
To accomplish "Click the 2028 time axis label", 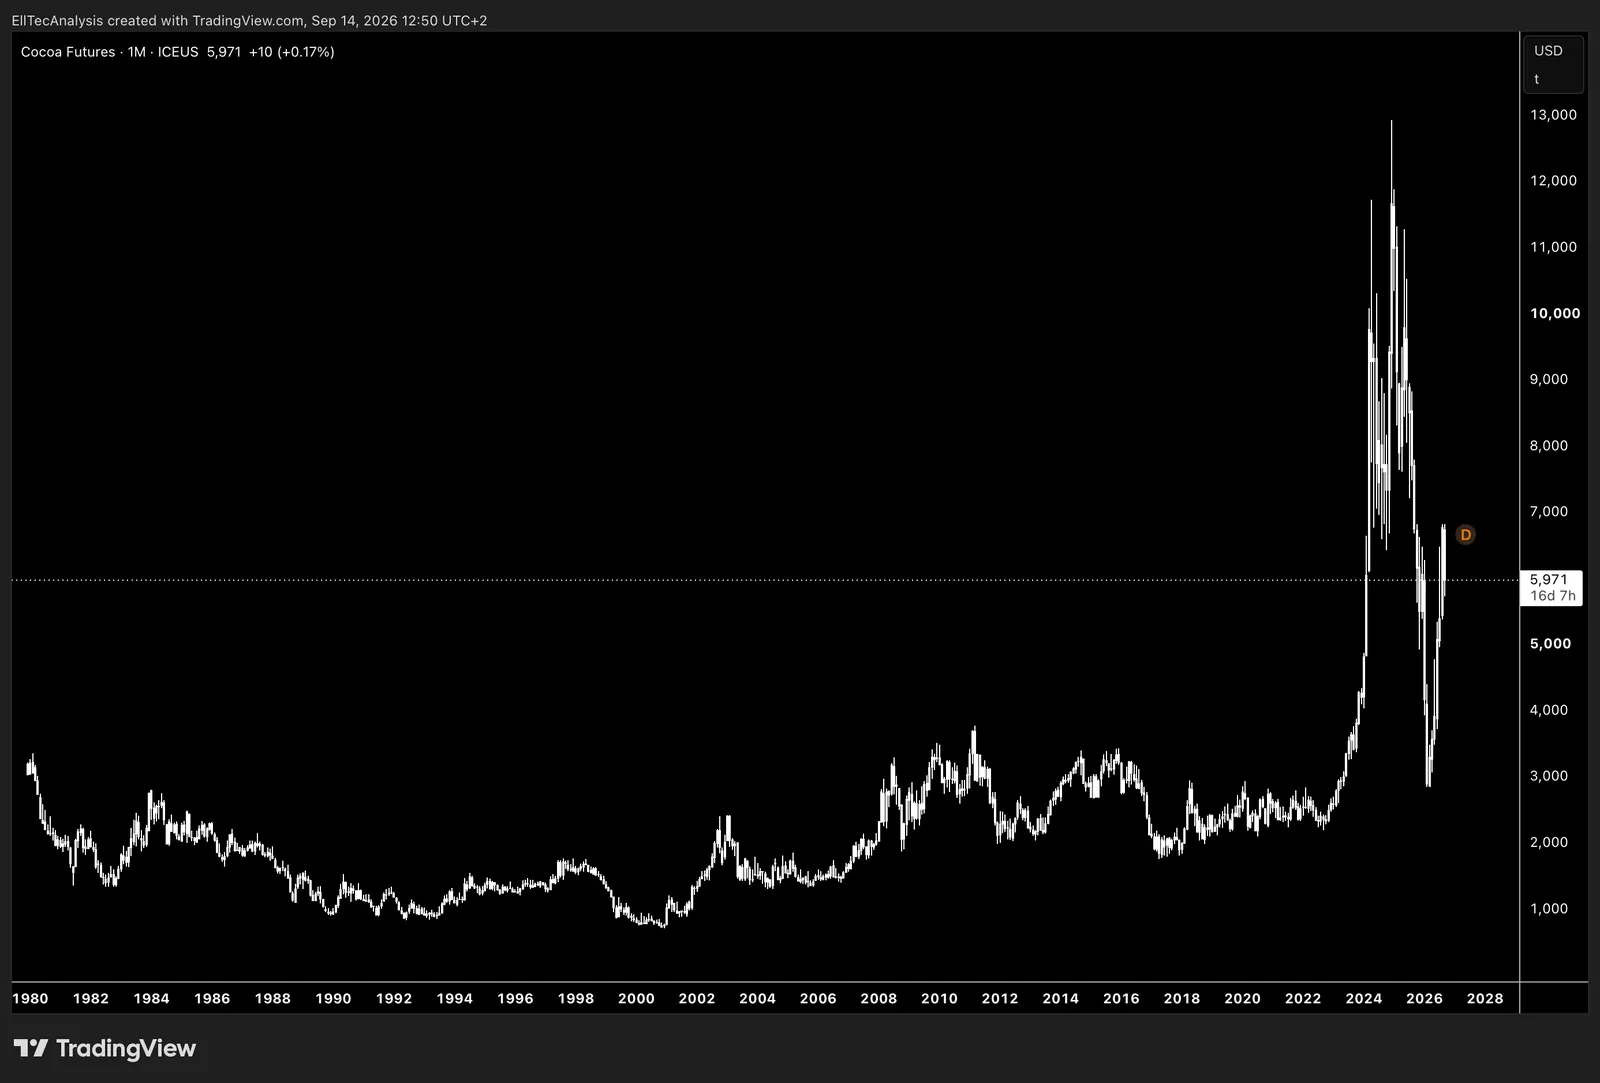I will pos(1485,998).
